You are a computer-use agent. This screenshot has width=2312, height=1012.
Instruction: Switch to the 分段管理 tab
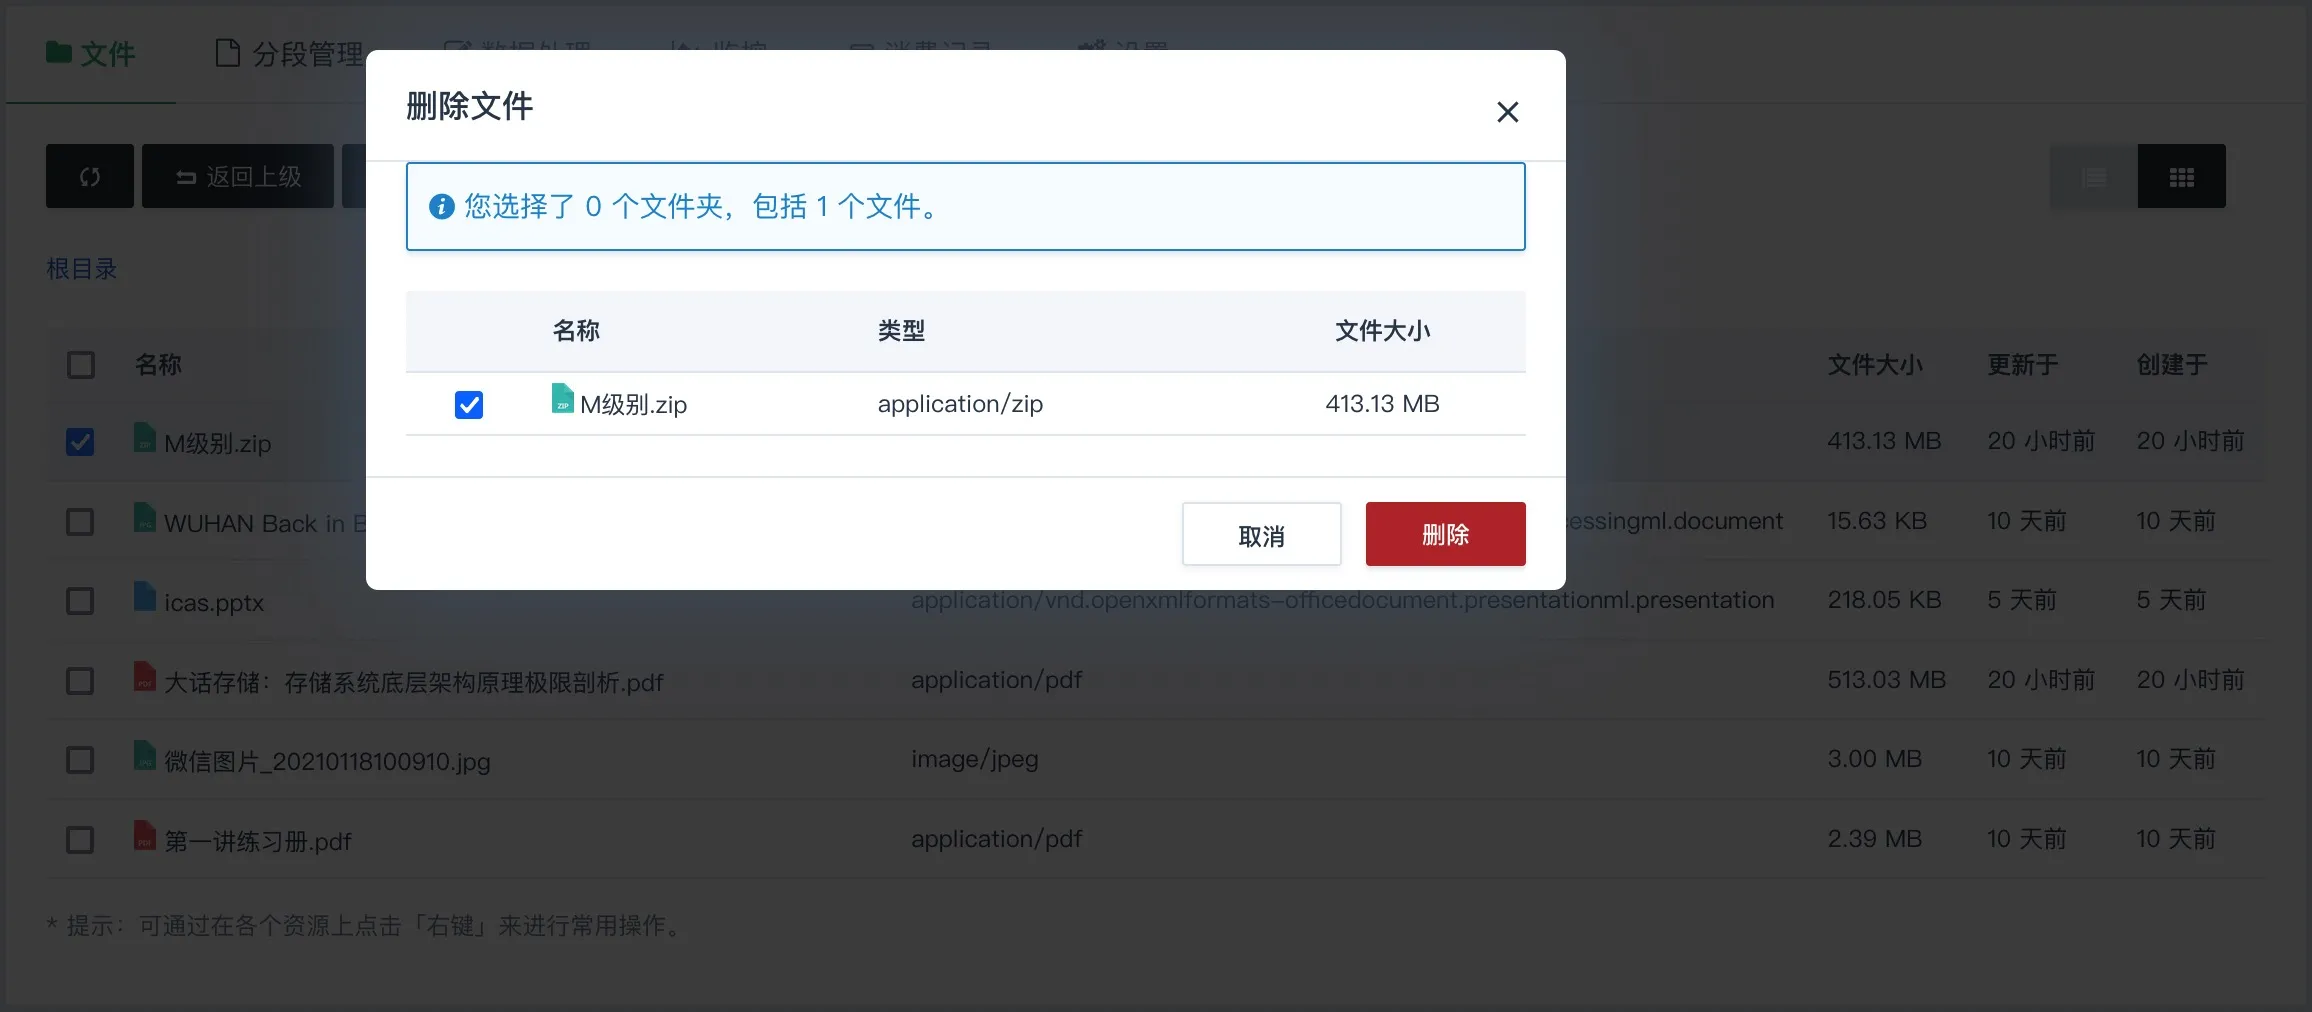(290, 54)
